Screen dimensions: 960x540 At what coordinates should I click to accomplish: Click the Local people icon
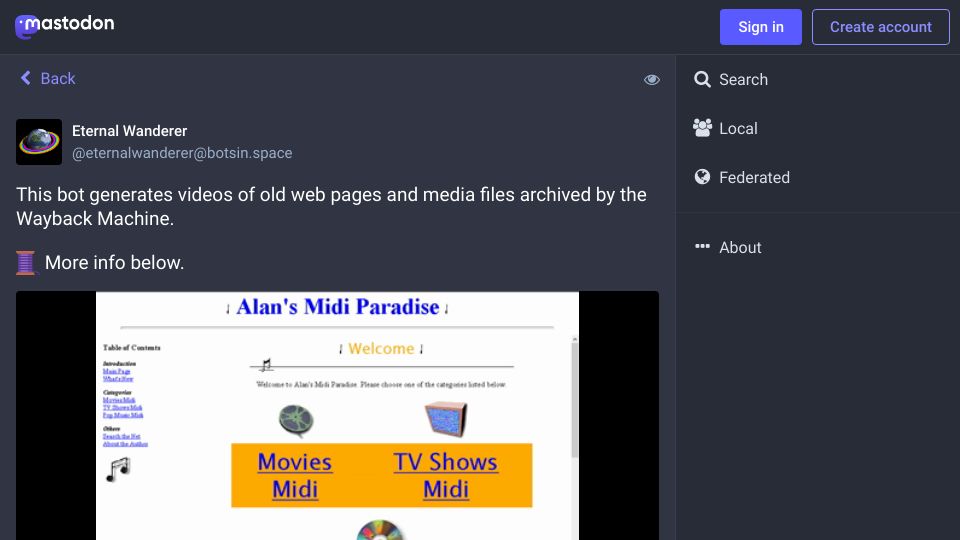point(702,128)
